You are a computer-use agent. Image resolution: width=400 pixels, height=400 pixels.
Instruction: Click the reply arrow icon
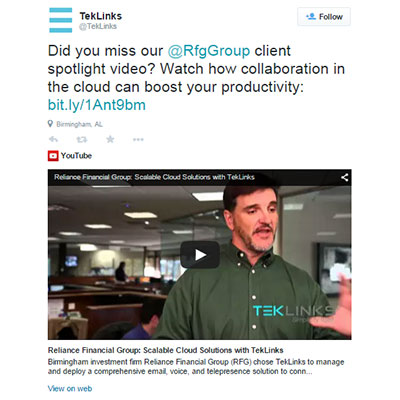[53, 139]
